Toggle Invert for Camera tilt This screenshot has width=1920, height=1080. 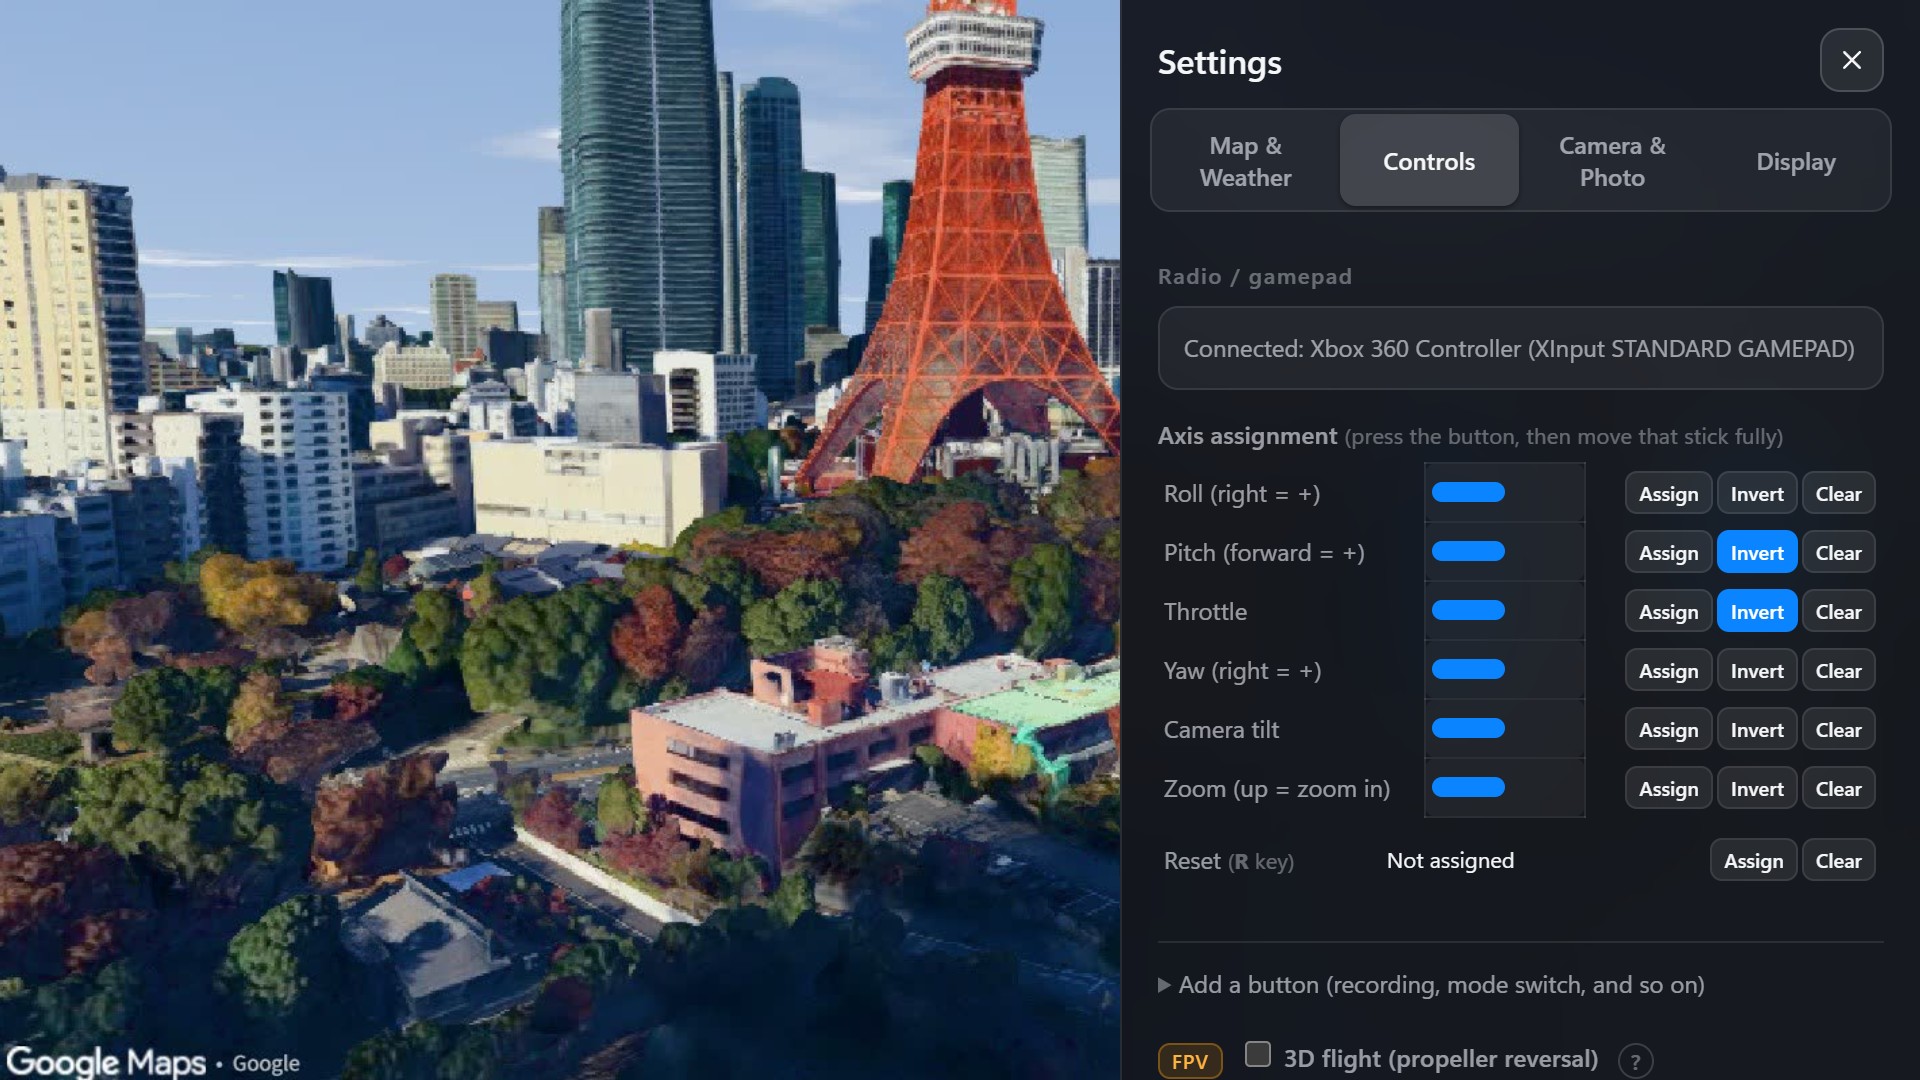point(1757,730)
